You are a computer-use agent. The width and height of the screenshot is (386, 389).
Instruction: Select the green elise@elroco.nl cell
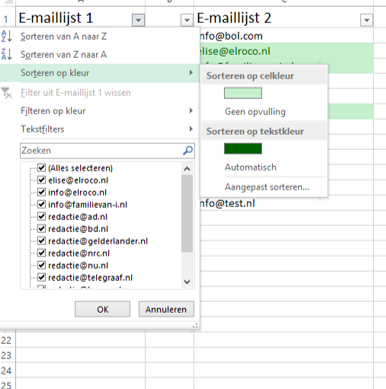286,51
